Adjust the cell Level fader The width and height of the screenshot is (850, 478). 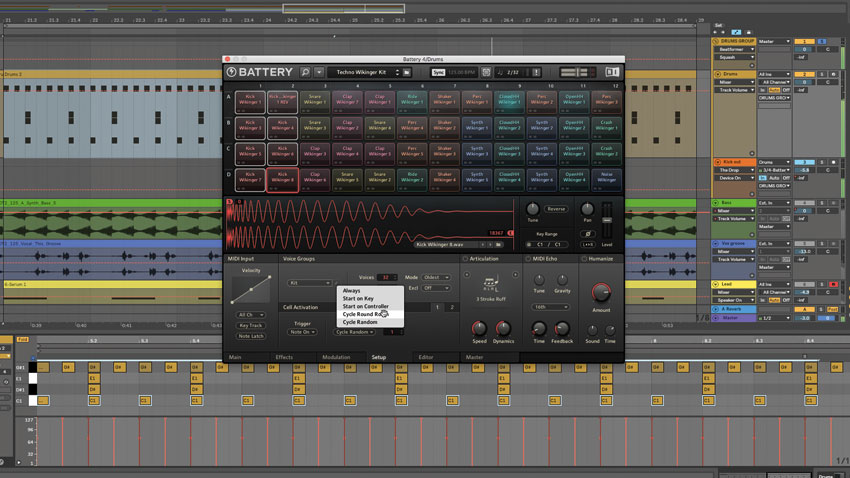(x=607, y=220)
